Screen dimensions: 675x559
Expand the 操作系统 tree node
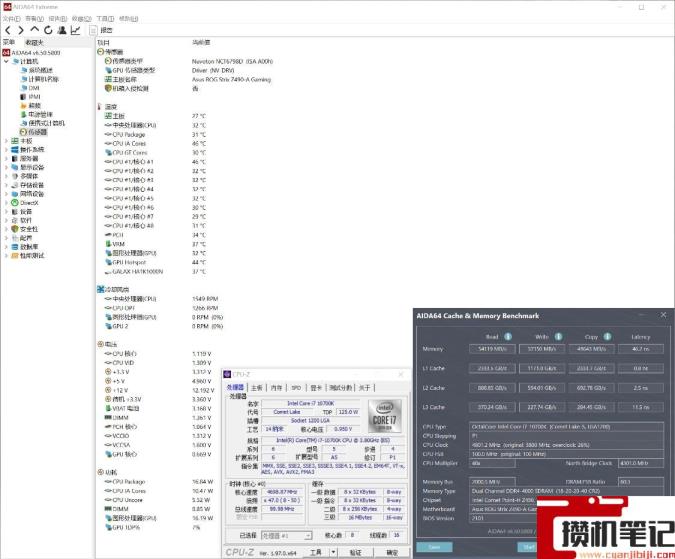coord(6,150)
